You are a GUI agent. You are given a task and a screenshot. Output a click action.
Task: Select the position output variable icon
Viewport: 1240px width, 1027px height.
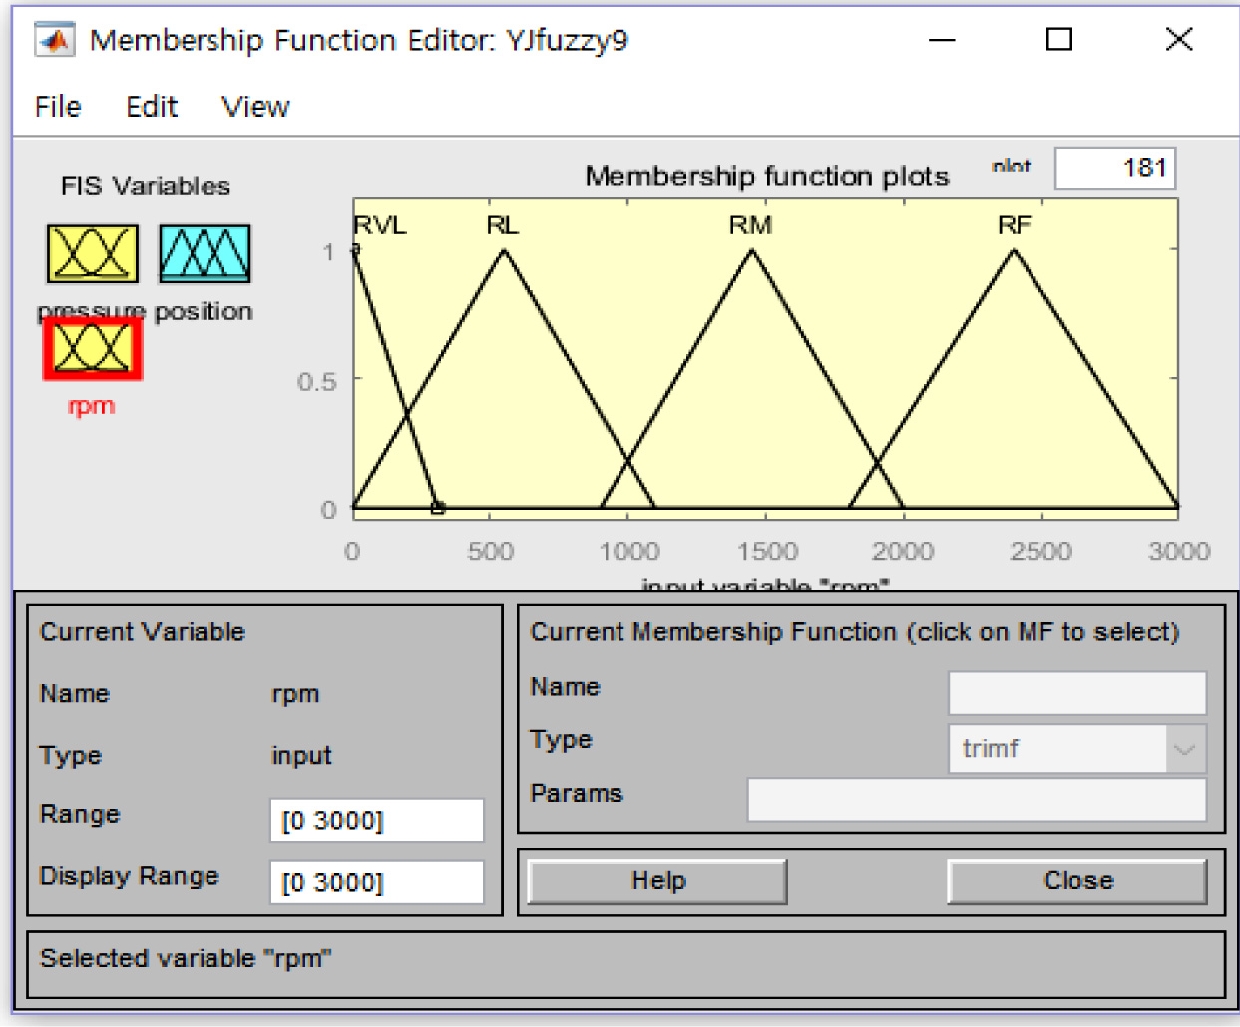tap(204, 253)
